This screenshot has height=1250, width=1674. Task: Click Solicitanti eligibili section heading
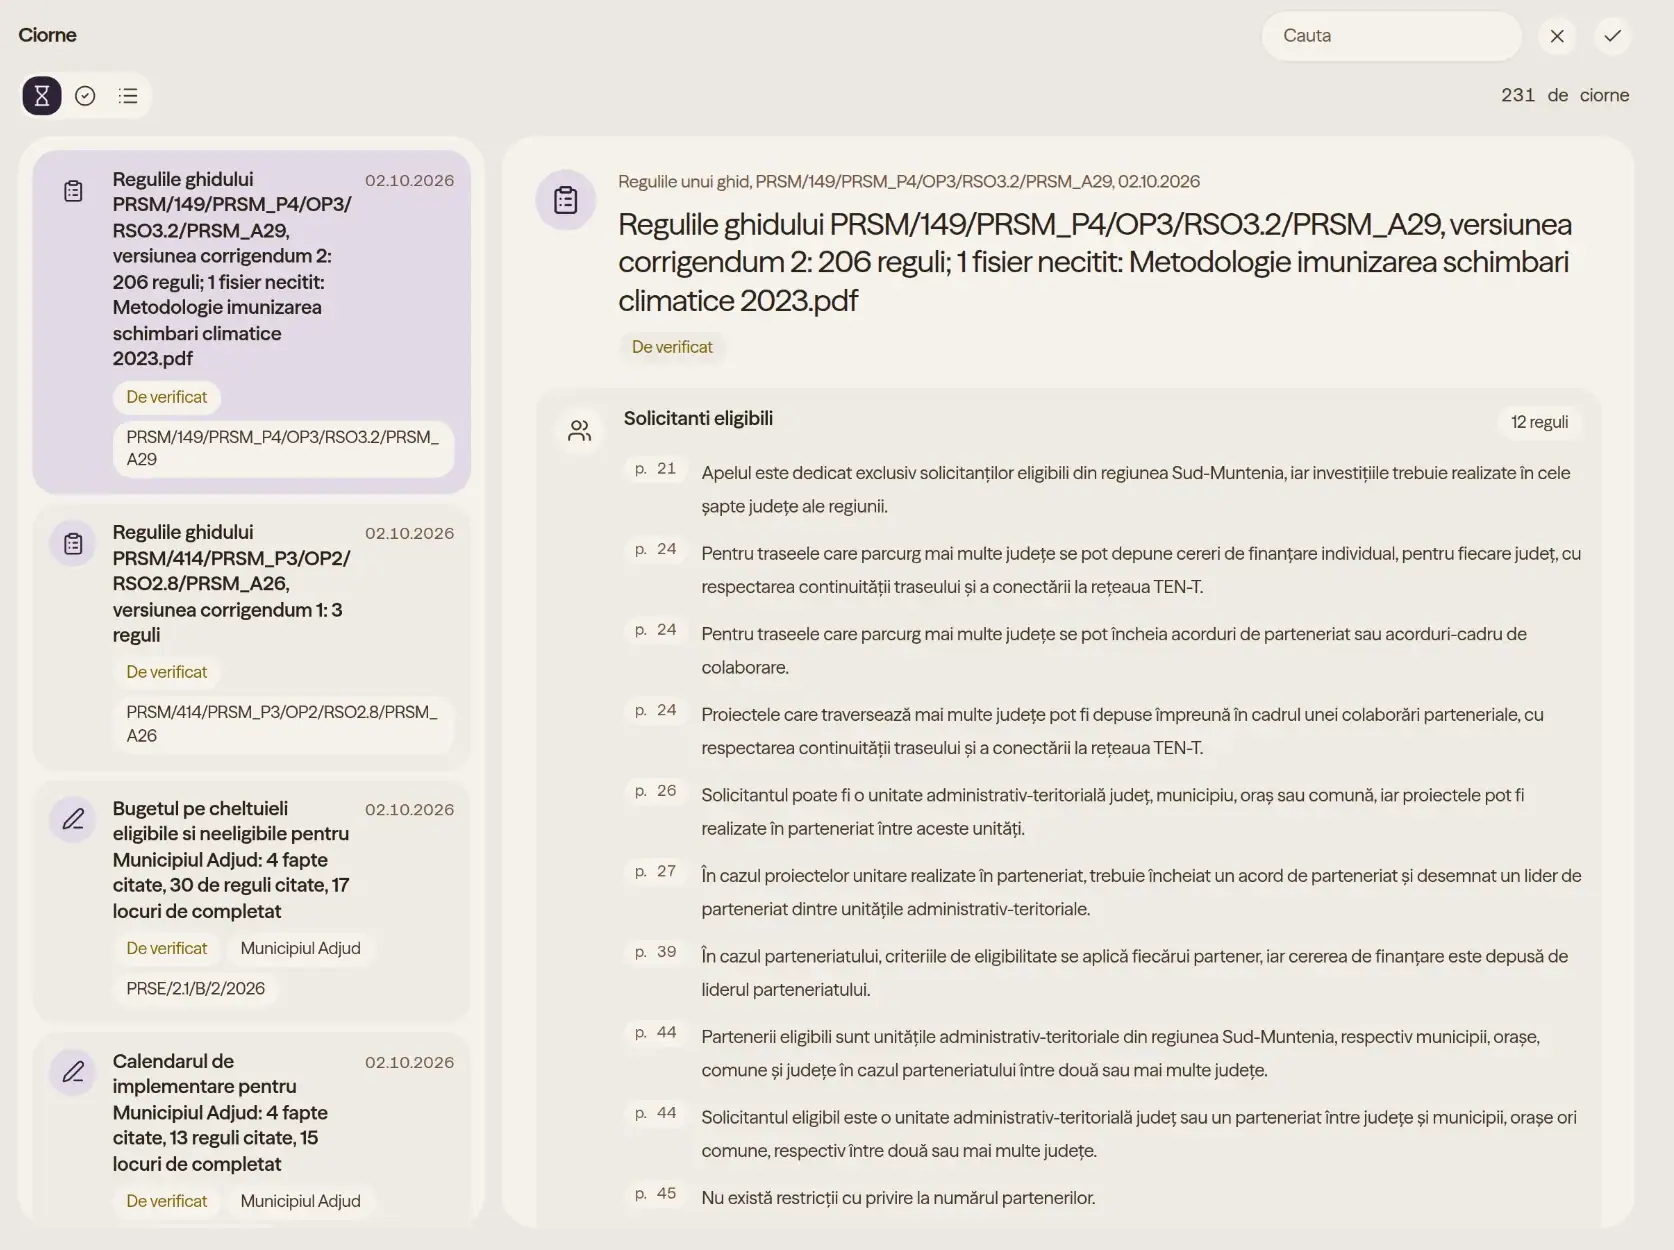click(x=698, y=419)
